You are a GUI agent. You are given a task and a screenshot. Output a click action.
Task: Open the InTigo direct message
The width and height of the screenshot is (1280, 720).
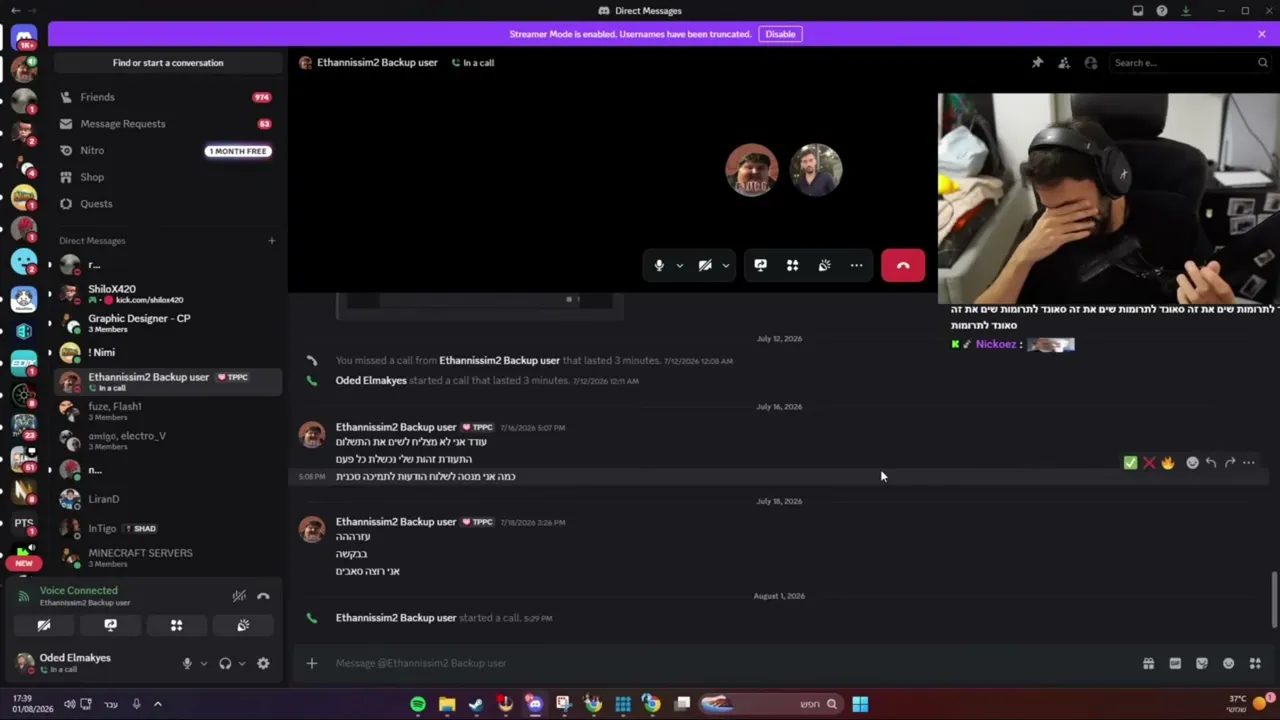point(168,528)
